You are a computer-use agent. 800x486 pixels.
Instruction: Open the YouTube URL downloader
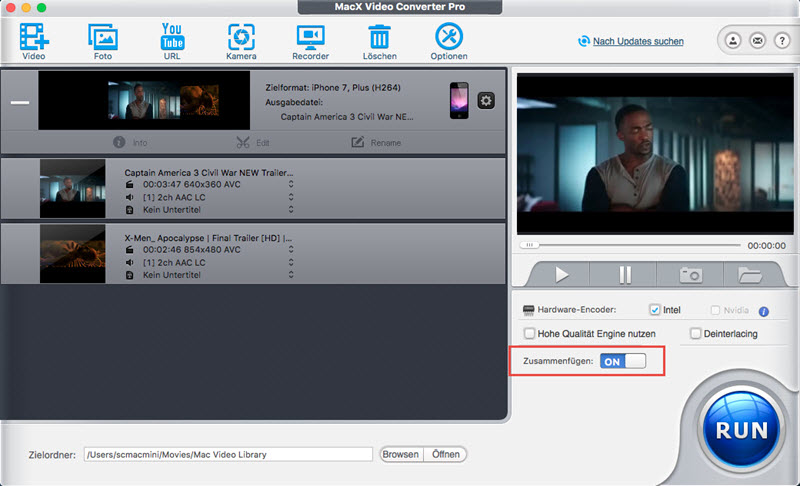[x=172, y=41]
